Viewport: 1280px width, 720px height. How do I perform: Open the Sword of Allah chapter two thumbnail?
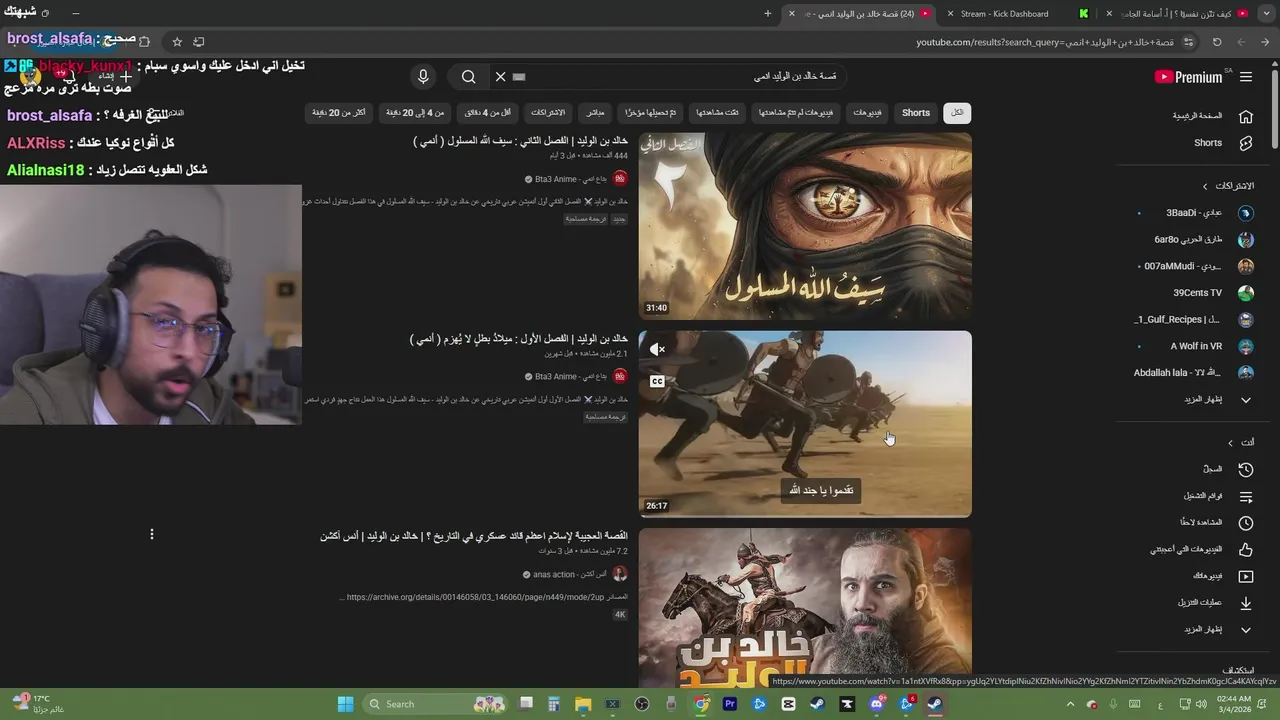(805, 226)
